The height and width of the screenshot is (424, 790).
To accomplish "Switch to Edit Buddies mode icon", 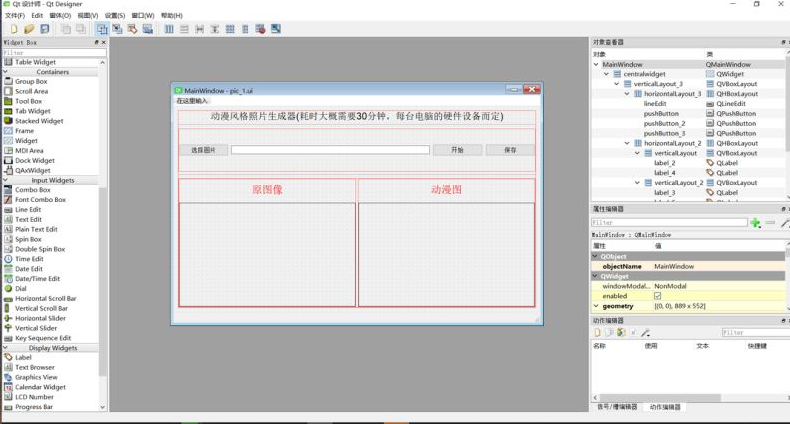I will coord(132,29).
